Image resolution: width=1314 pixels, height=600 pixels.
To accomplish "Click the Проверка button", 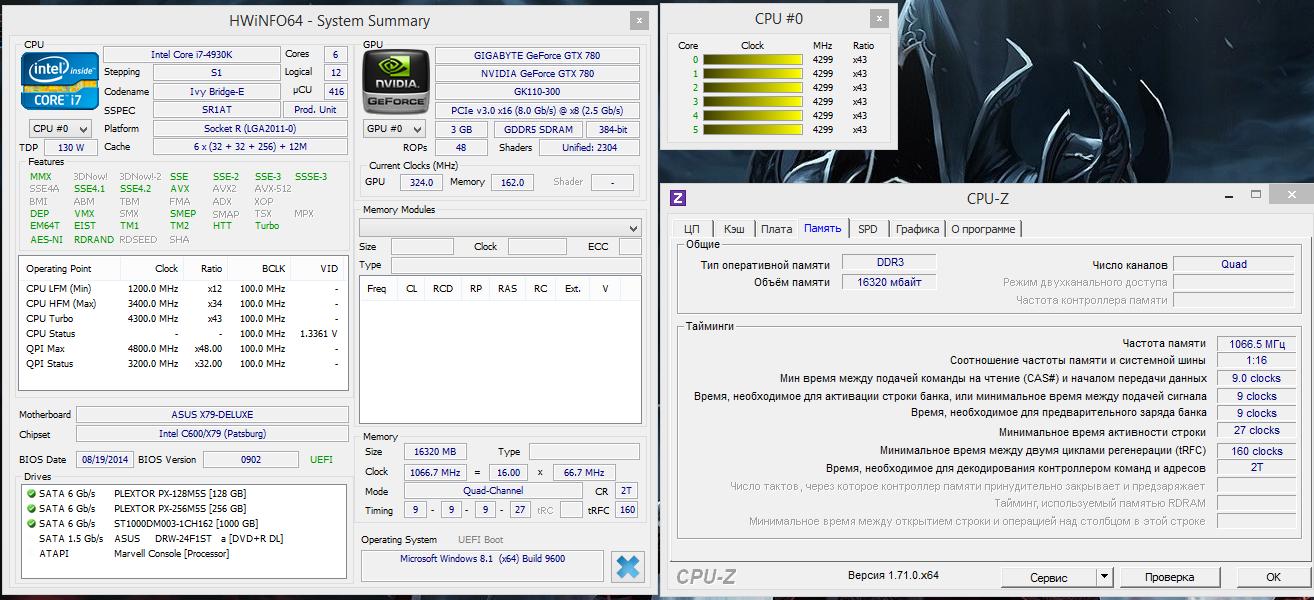I will pyautogui.click(x=1170, y=577).
